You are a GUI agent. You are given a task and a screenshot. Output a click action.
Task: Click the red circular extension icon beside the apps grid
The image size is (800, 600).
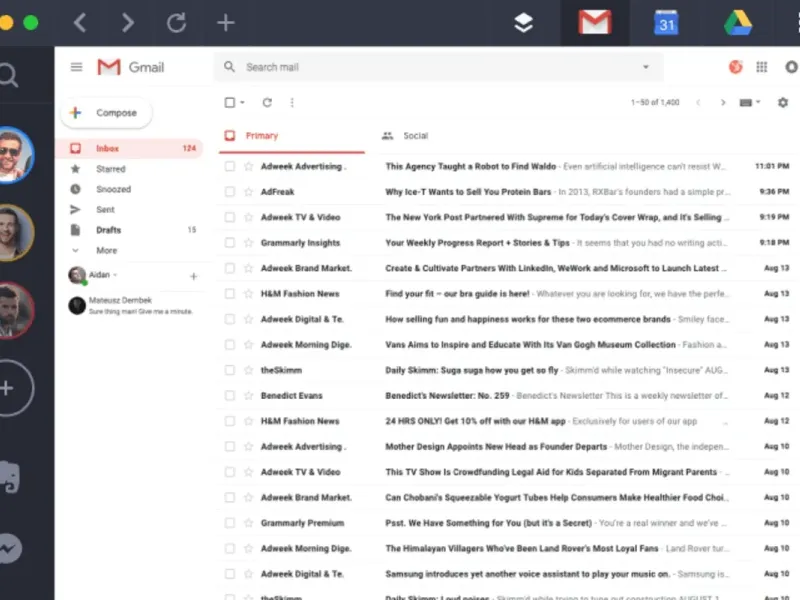click(x=735, y=67)
